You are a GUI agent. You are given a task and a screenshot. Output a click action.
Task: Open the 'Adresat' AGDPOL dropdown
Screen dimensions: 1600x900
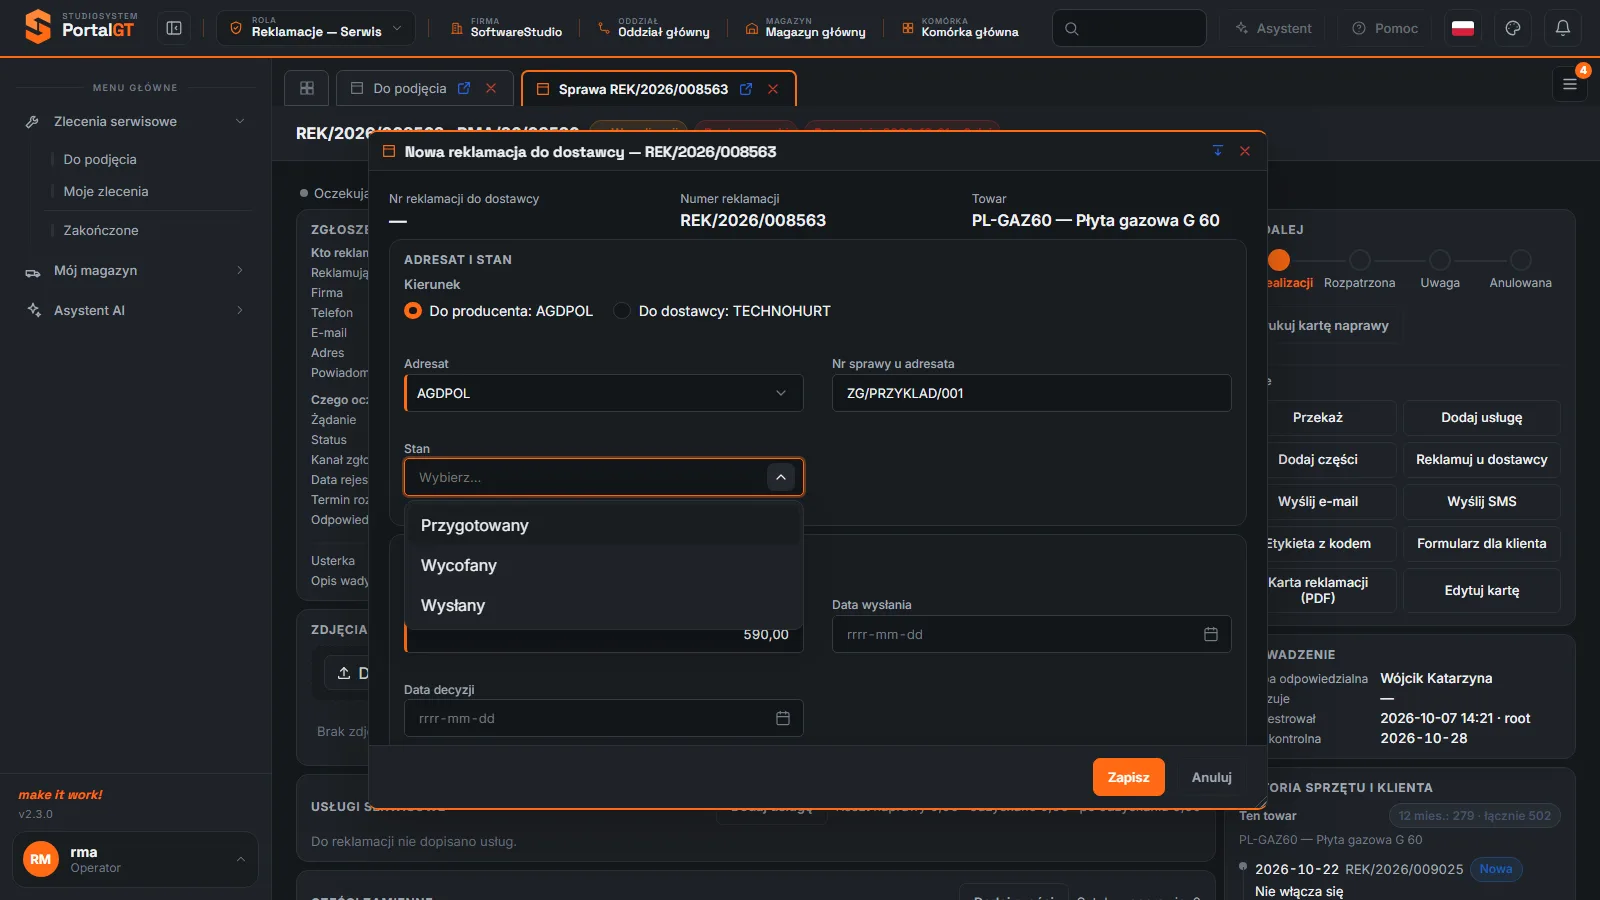click(x=604, y=393)
